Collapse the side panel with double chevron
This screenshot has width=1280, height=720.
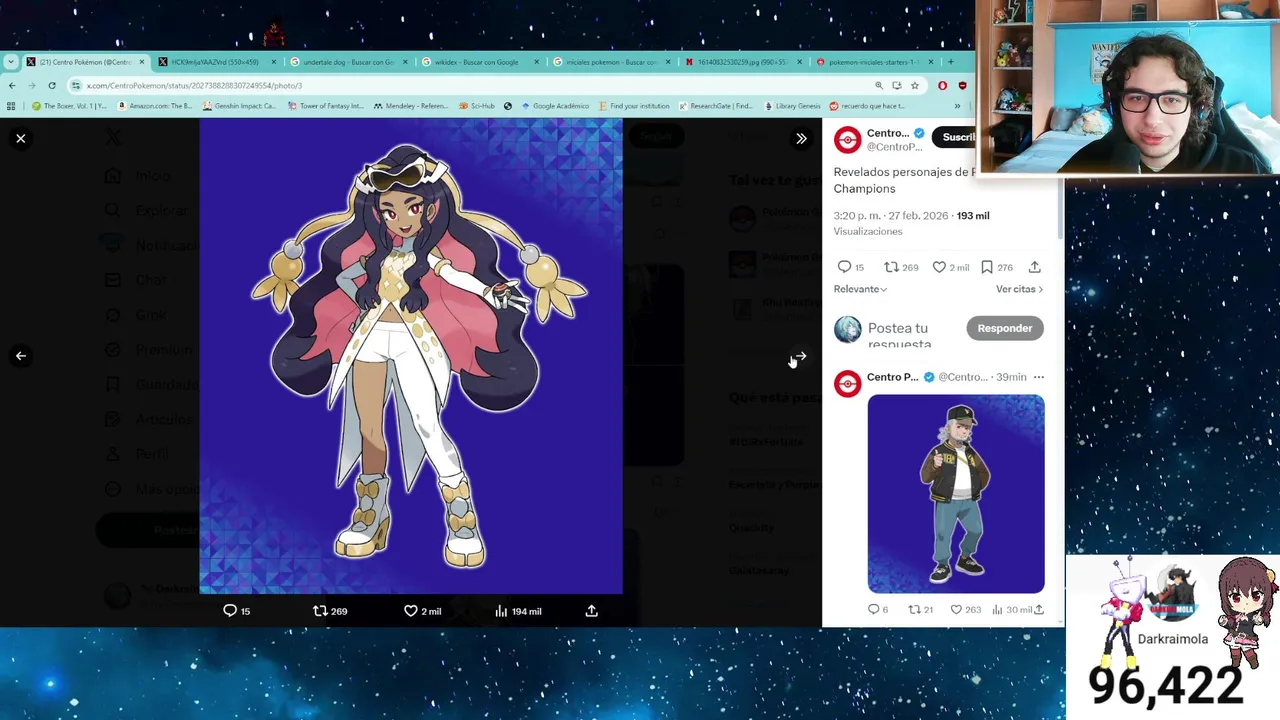tap(801, 139)
